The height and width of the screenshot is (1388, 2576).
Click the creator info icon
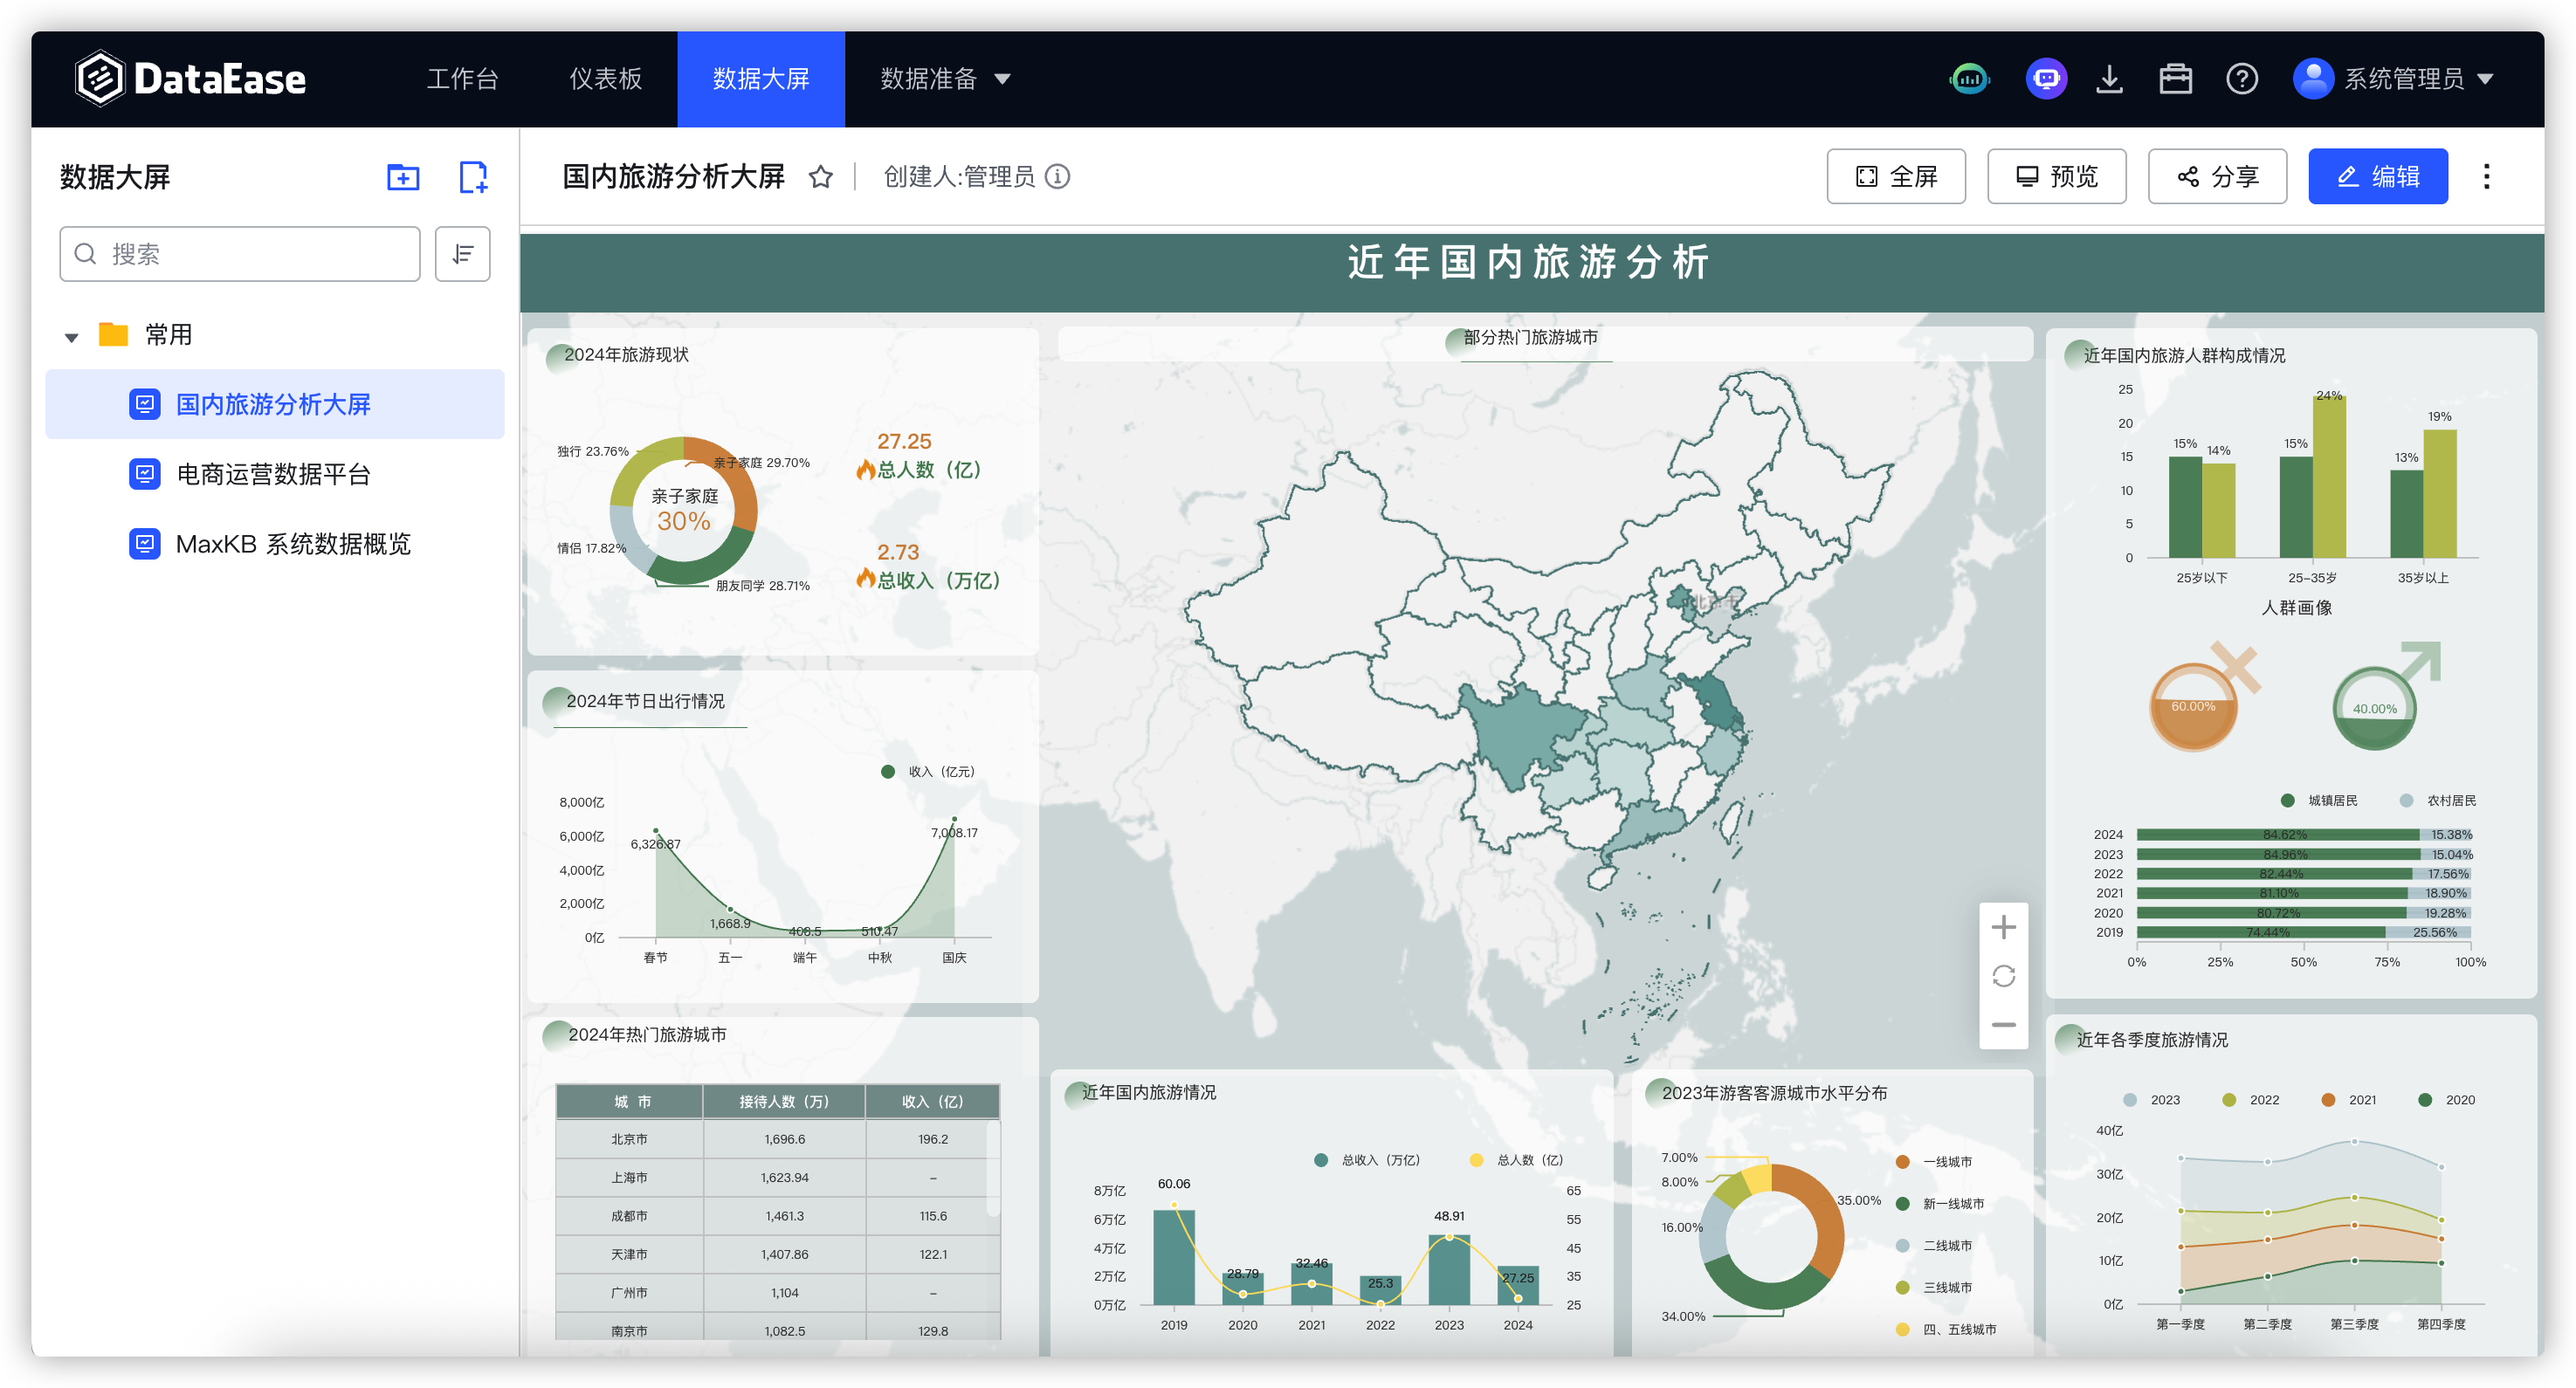pyautogui.click(x=1057, y=177)
